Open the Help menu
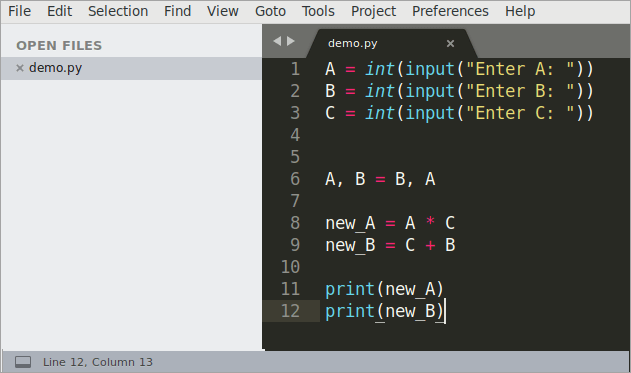Screen dimensions: 631x373 click(x=520, y=11)
